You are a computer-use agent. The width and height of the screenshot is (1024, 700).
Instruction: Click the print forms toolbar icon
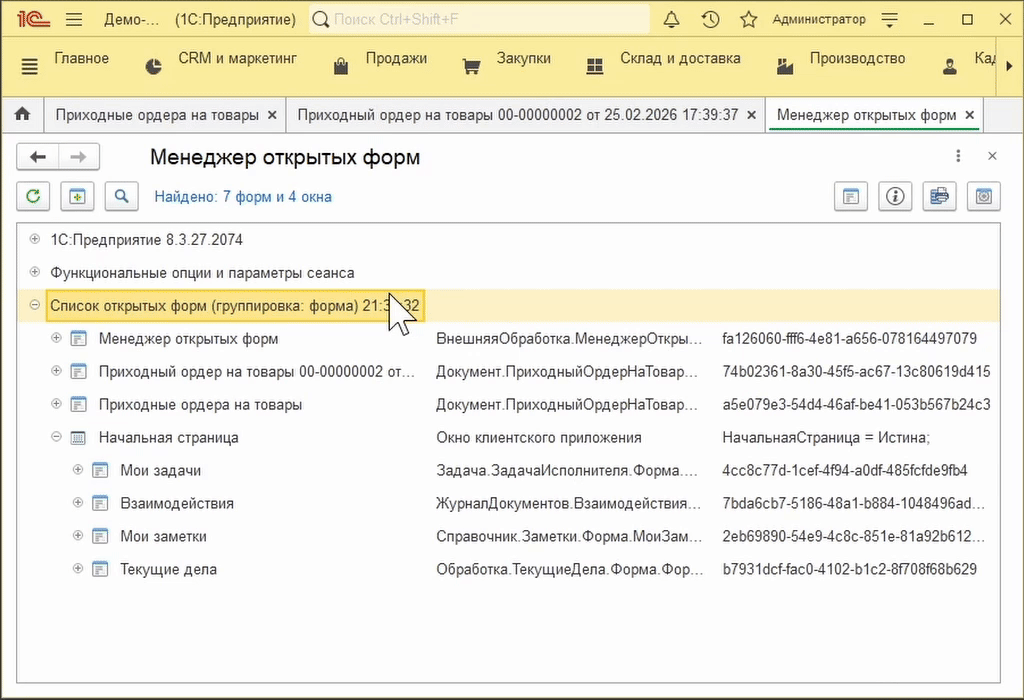[940, 196]
